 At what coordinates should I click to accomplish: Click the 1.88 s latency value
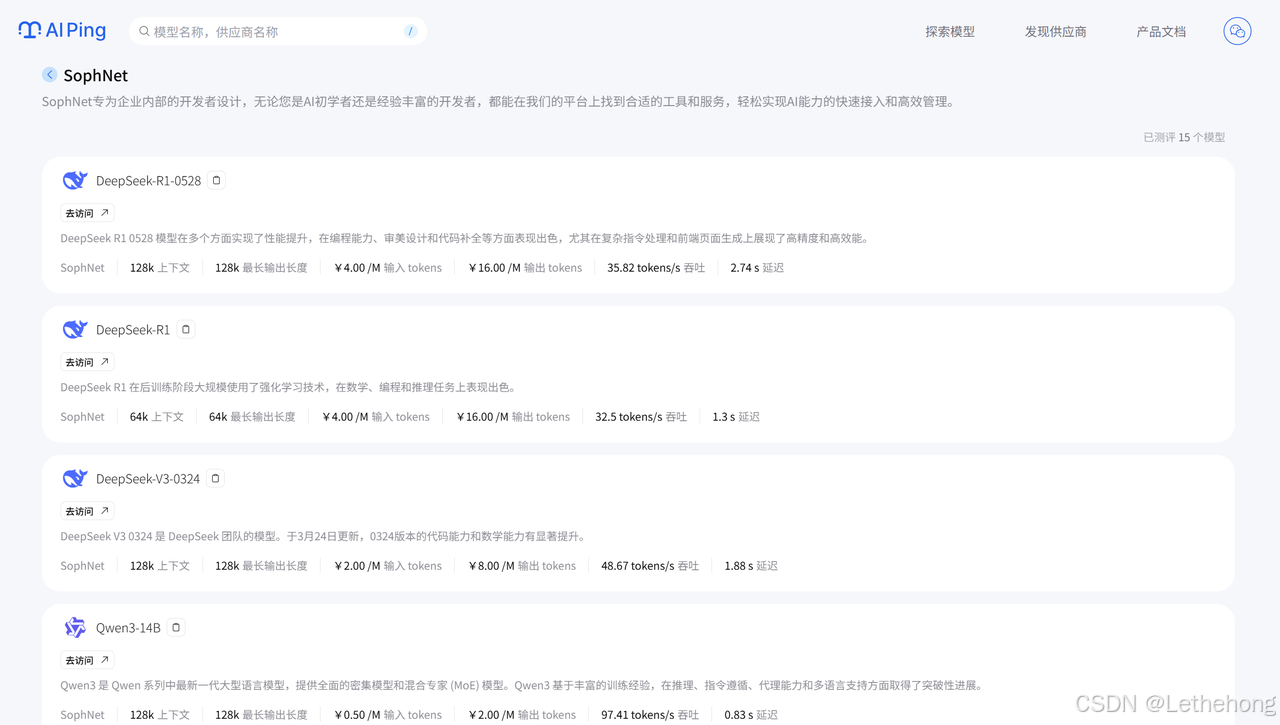[x=751, y=566]
